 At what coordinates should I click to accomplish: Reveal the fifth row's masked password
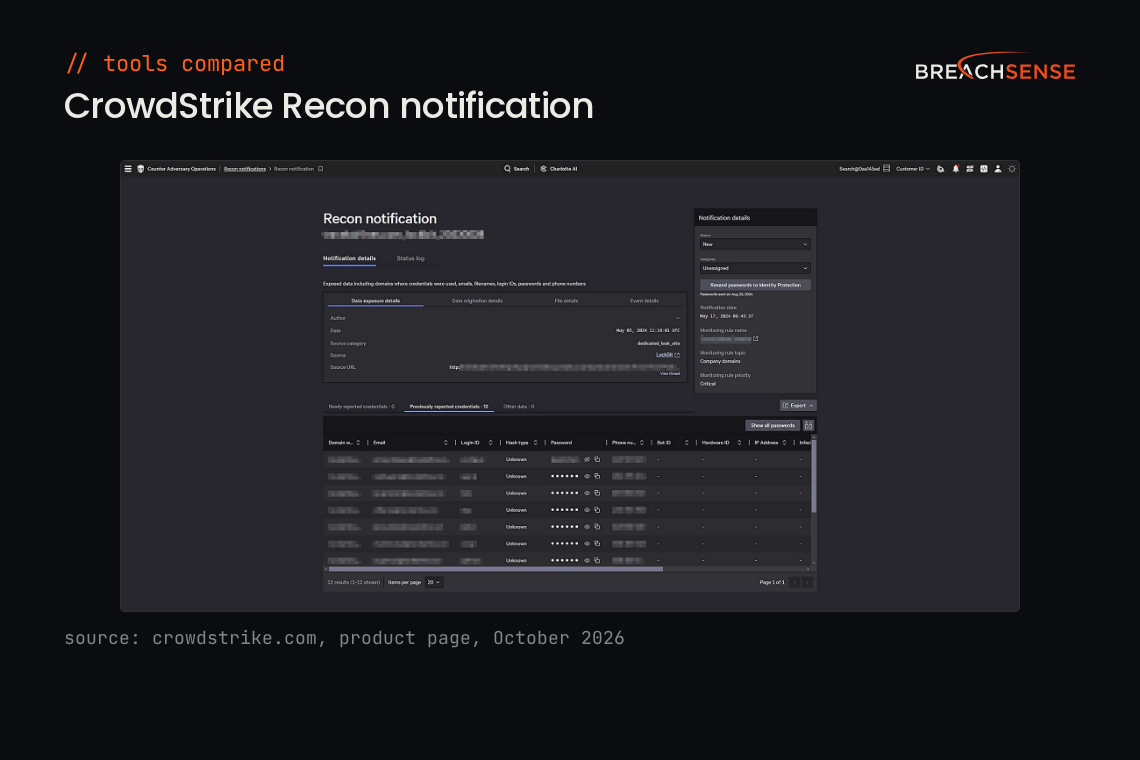click(587, 527)
